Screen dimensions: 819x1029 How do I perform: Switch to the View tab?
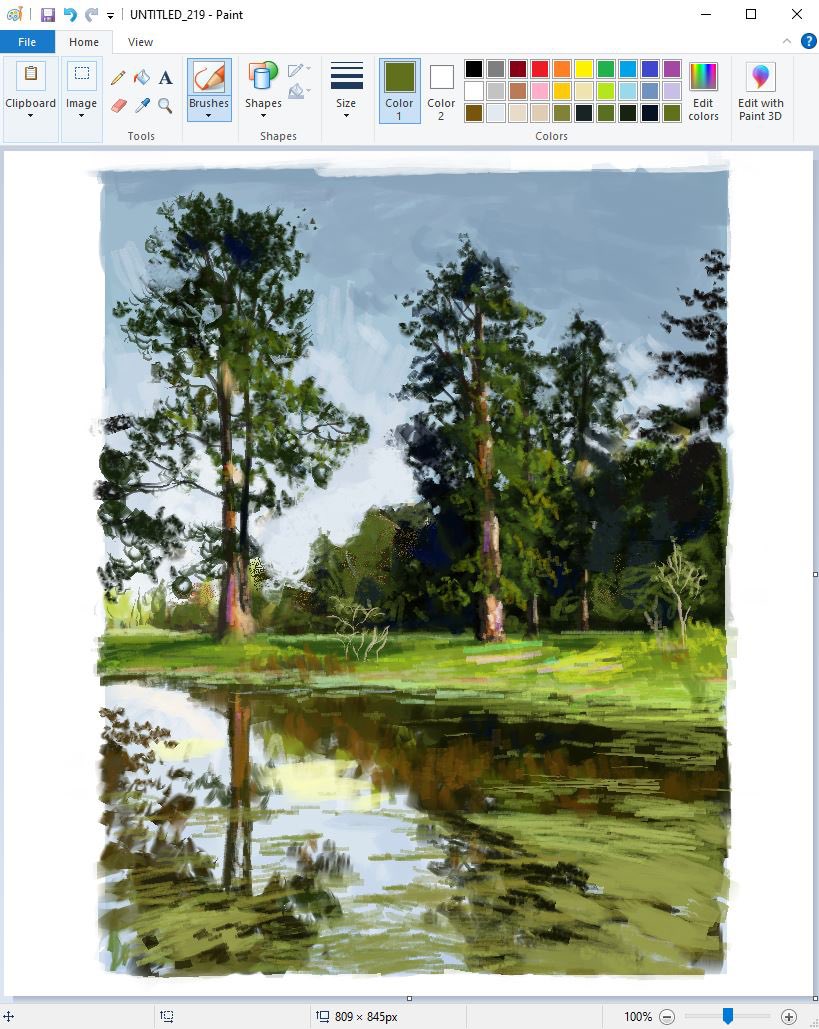click(x=140, y=42)
